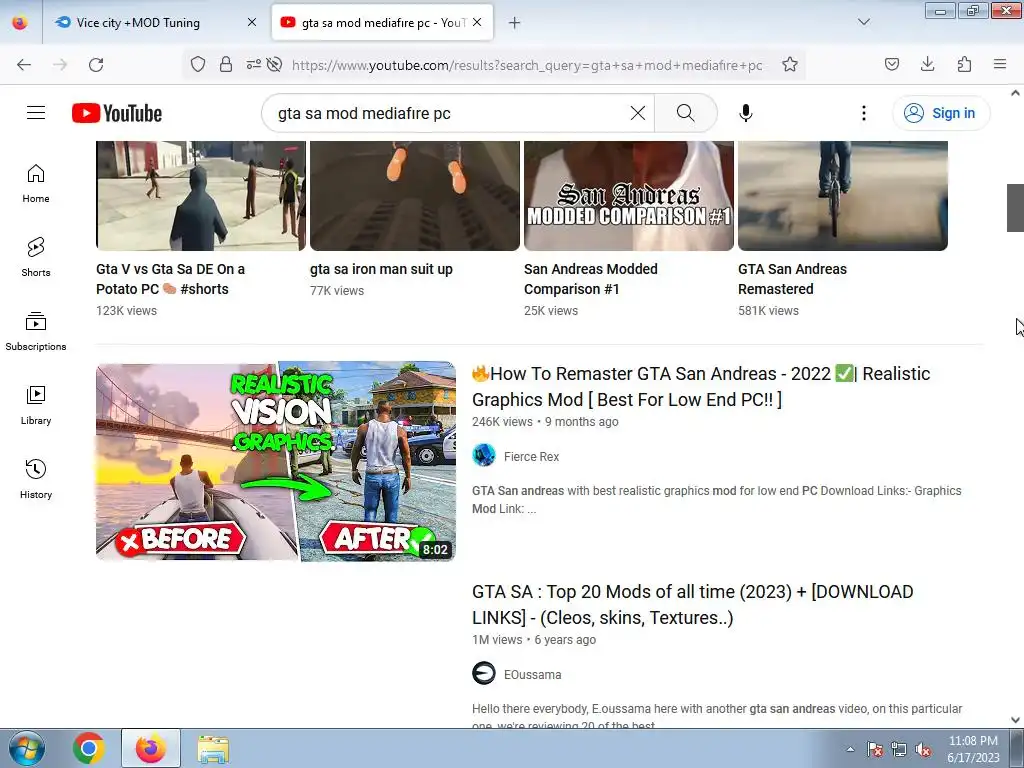This screenshot has height=768, width=1024.
Task: Open the Windows Start menu
Action: point(27,748)
